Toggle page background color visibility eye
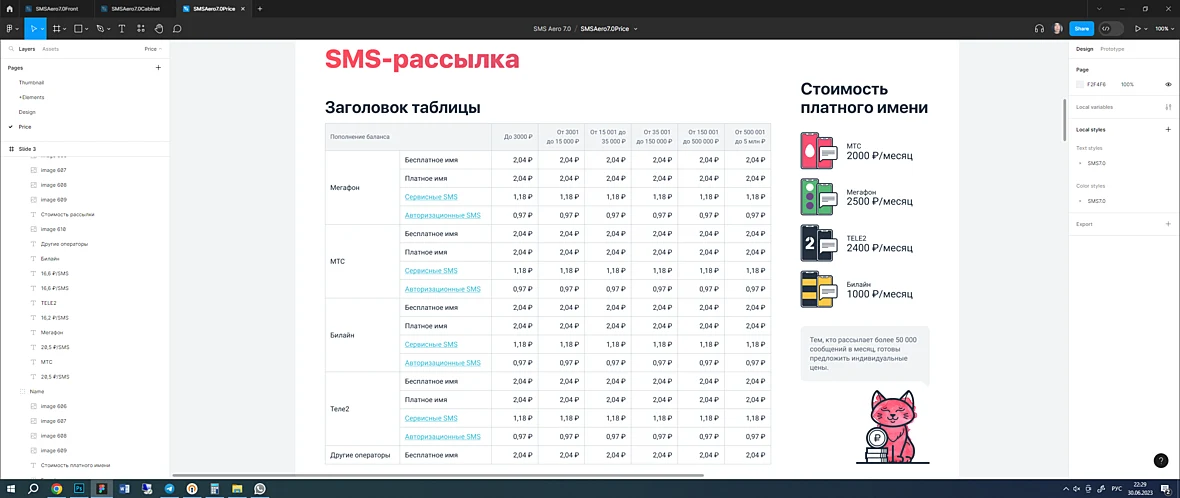The image size is (1180, 498). point(1168,84)
